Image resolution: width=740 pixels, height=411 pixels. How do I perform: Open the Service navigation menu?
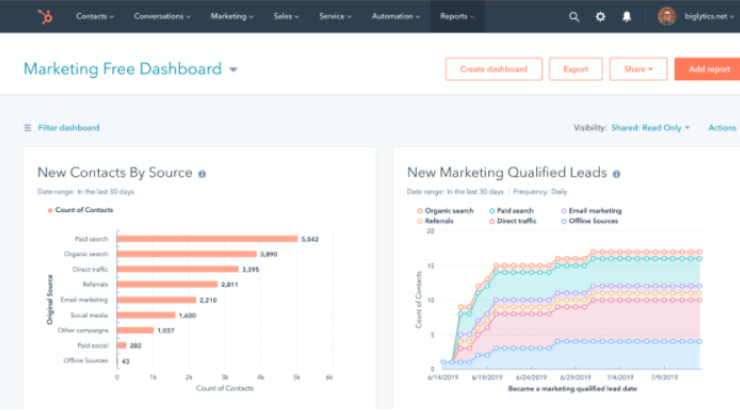(336, 17)
